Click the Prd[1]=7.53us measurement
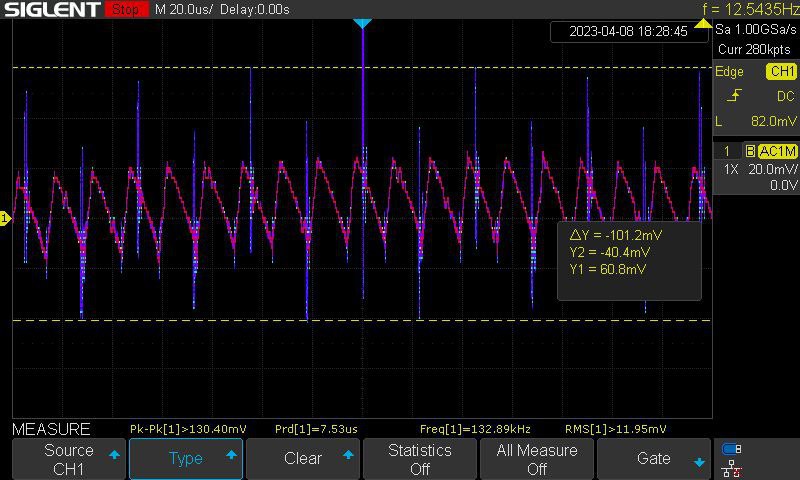 [316, 429]
